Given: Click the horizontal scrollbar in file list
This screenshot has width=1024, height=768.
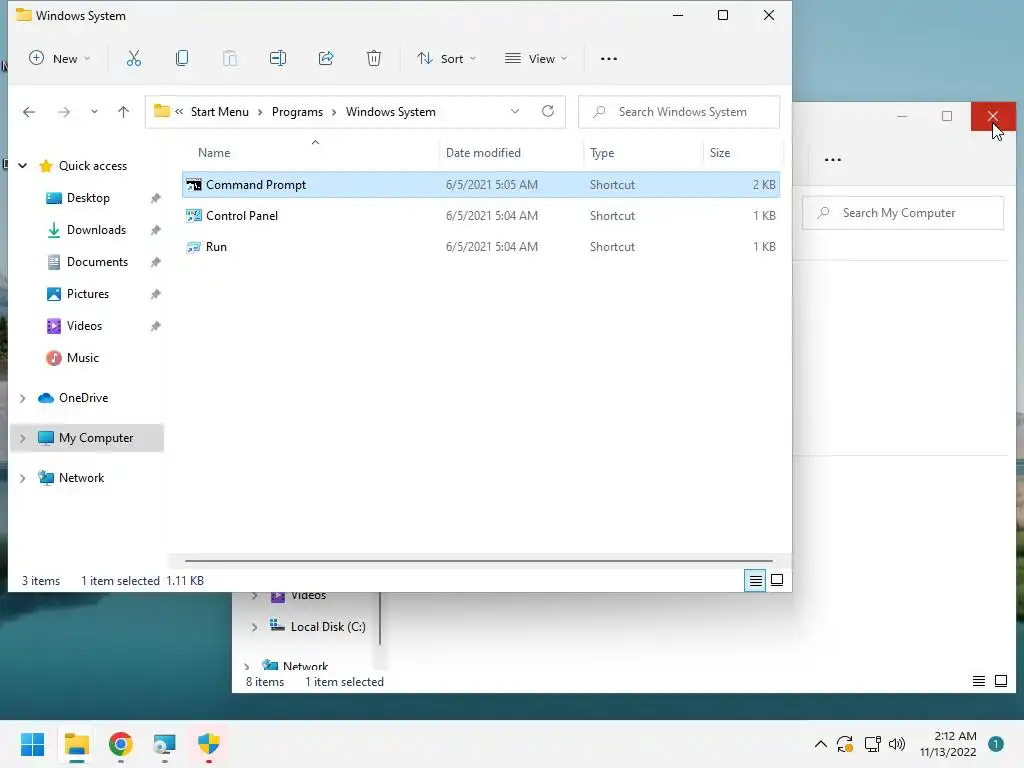Looking at the screenshot, I should pos(479,560).
